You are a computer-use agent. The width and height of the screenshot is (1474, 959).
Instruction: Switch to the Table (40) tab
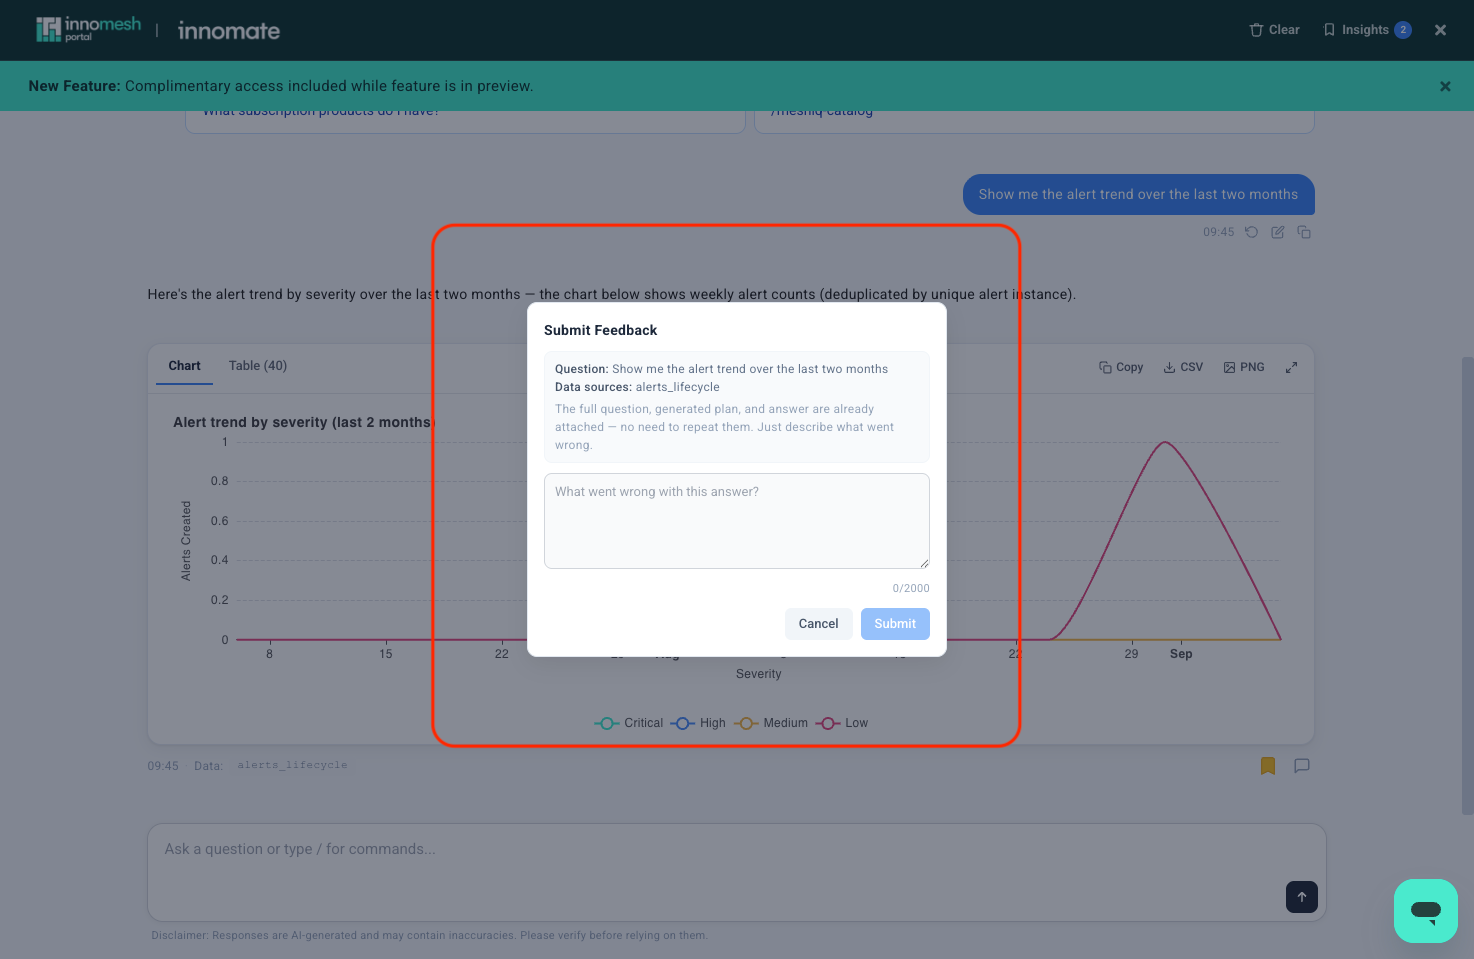pyautogui.click(x=258, y=366)
